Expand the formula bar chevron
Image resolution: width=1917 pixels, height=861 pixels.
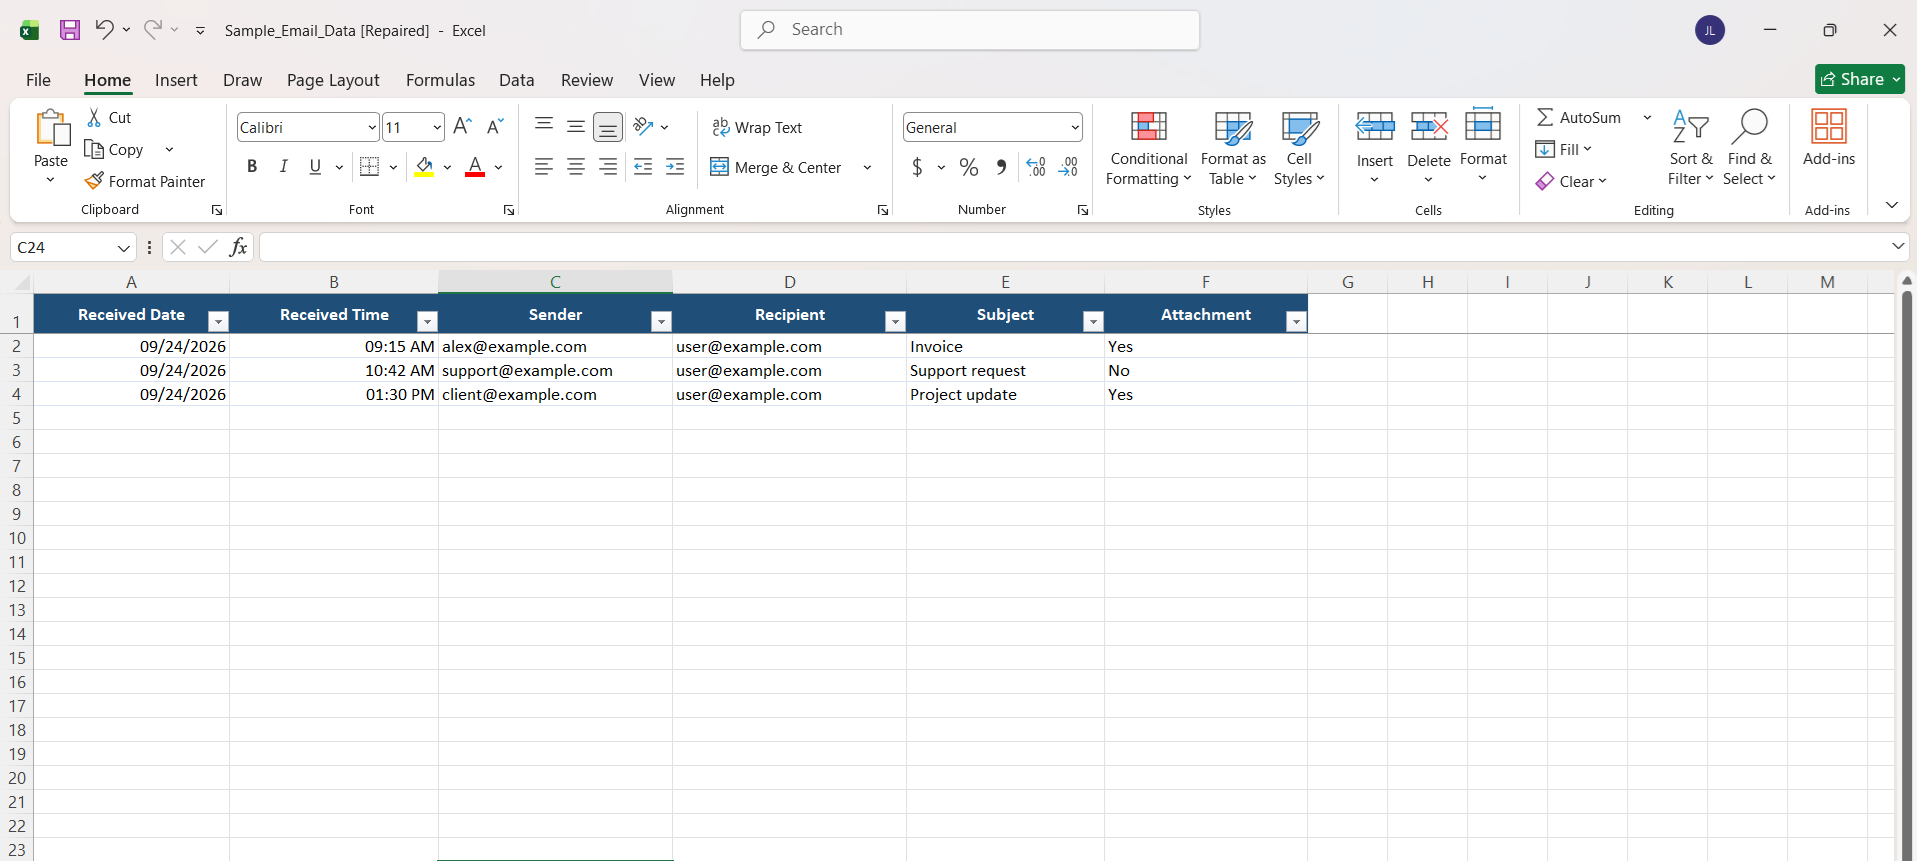tap(1898, 246)
